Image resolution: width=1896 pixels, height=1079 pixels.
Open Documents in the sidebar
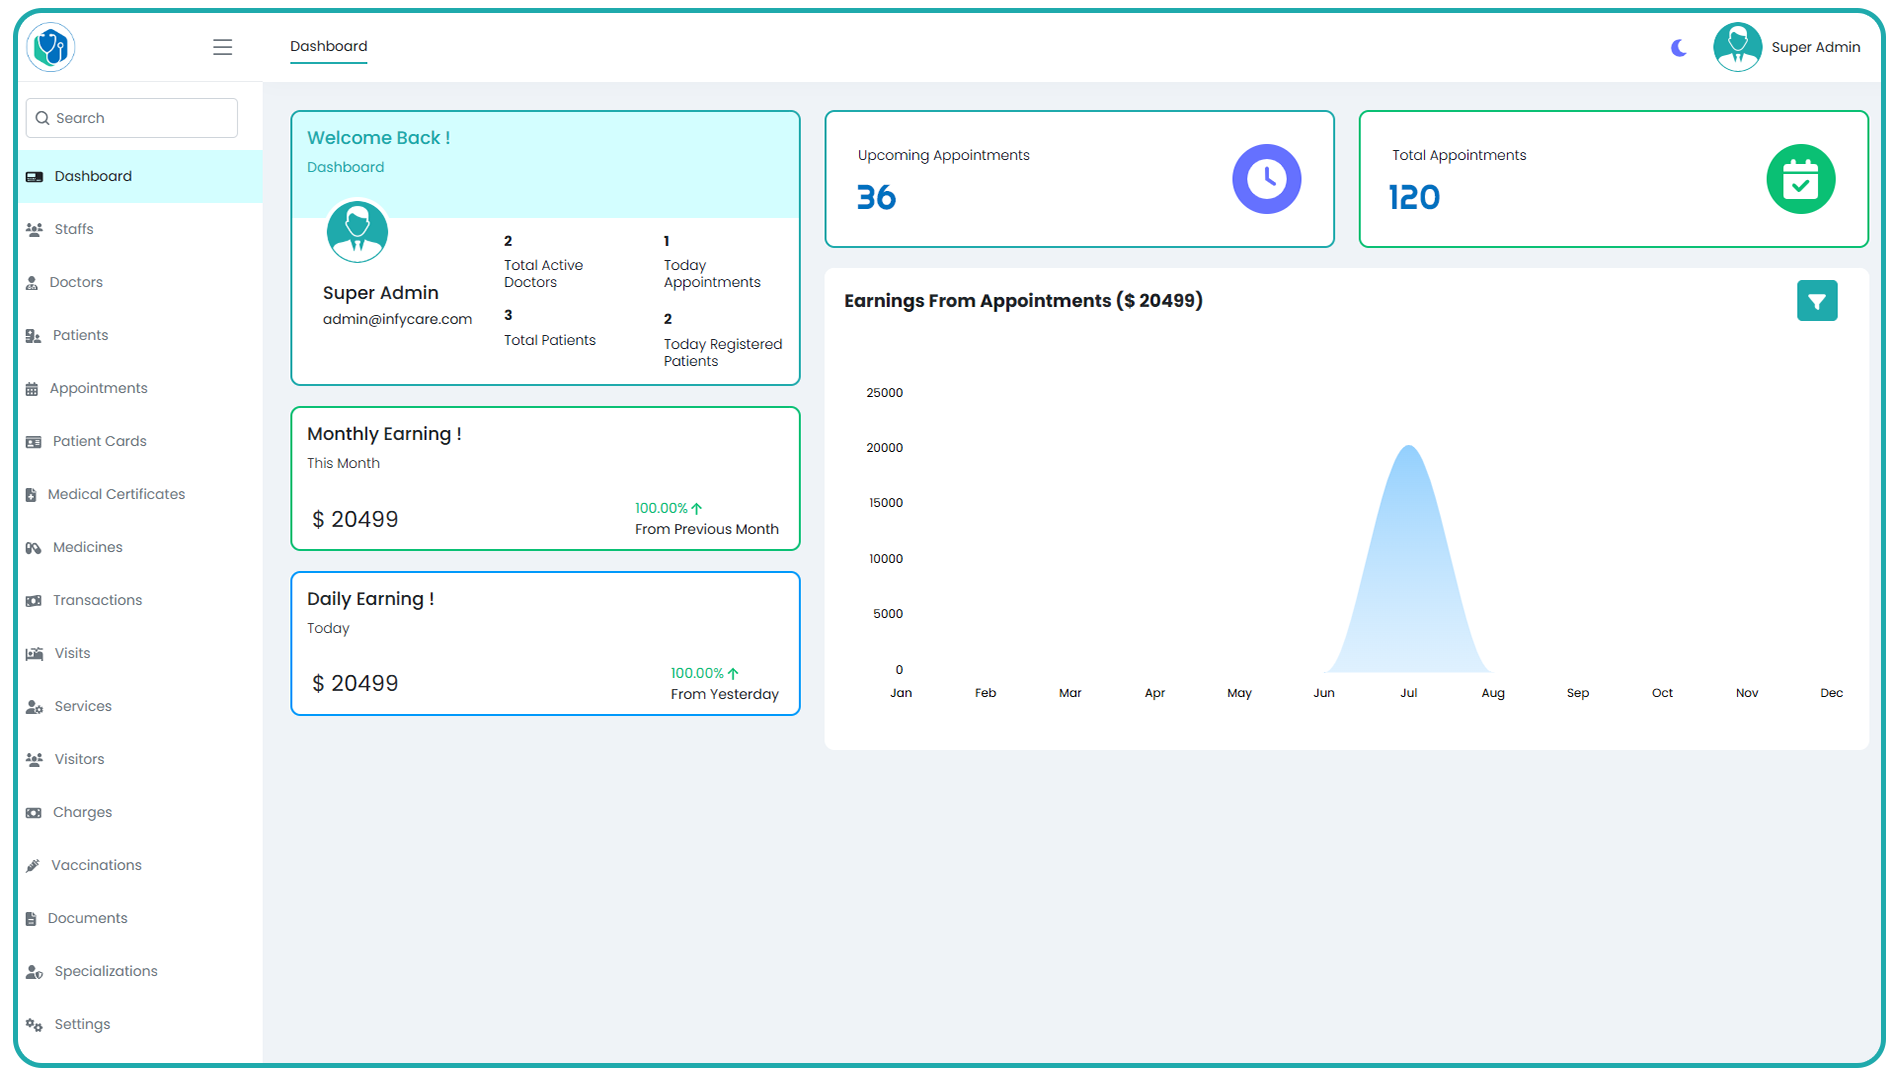140,918
